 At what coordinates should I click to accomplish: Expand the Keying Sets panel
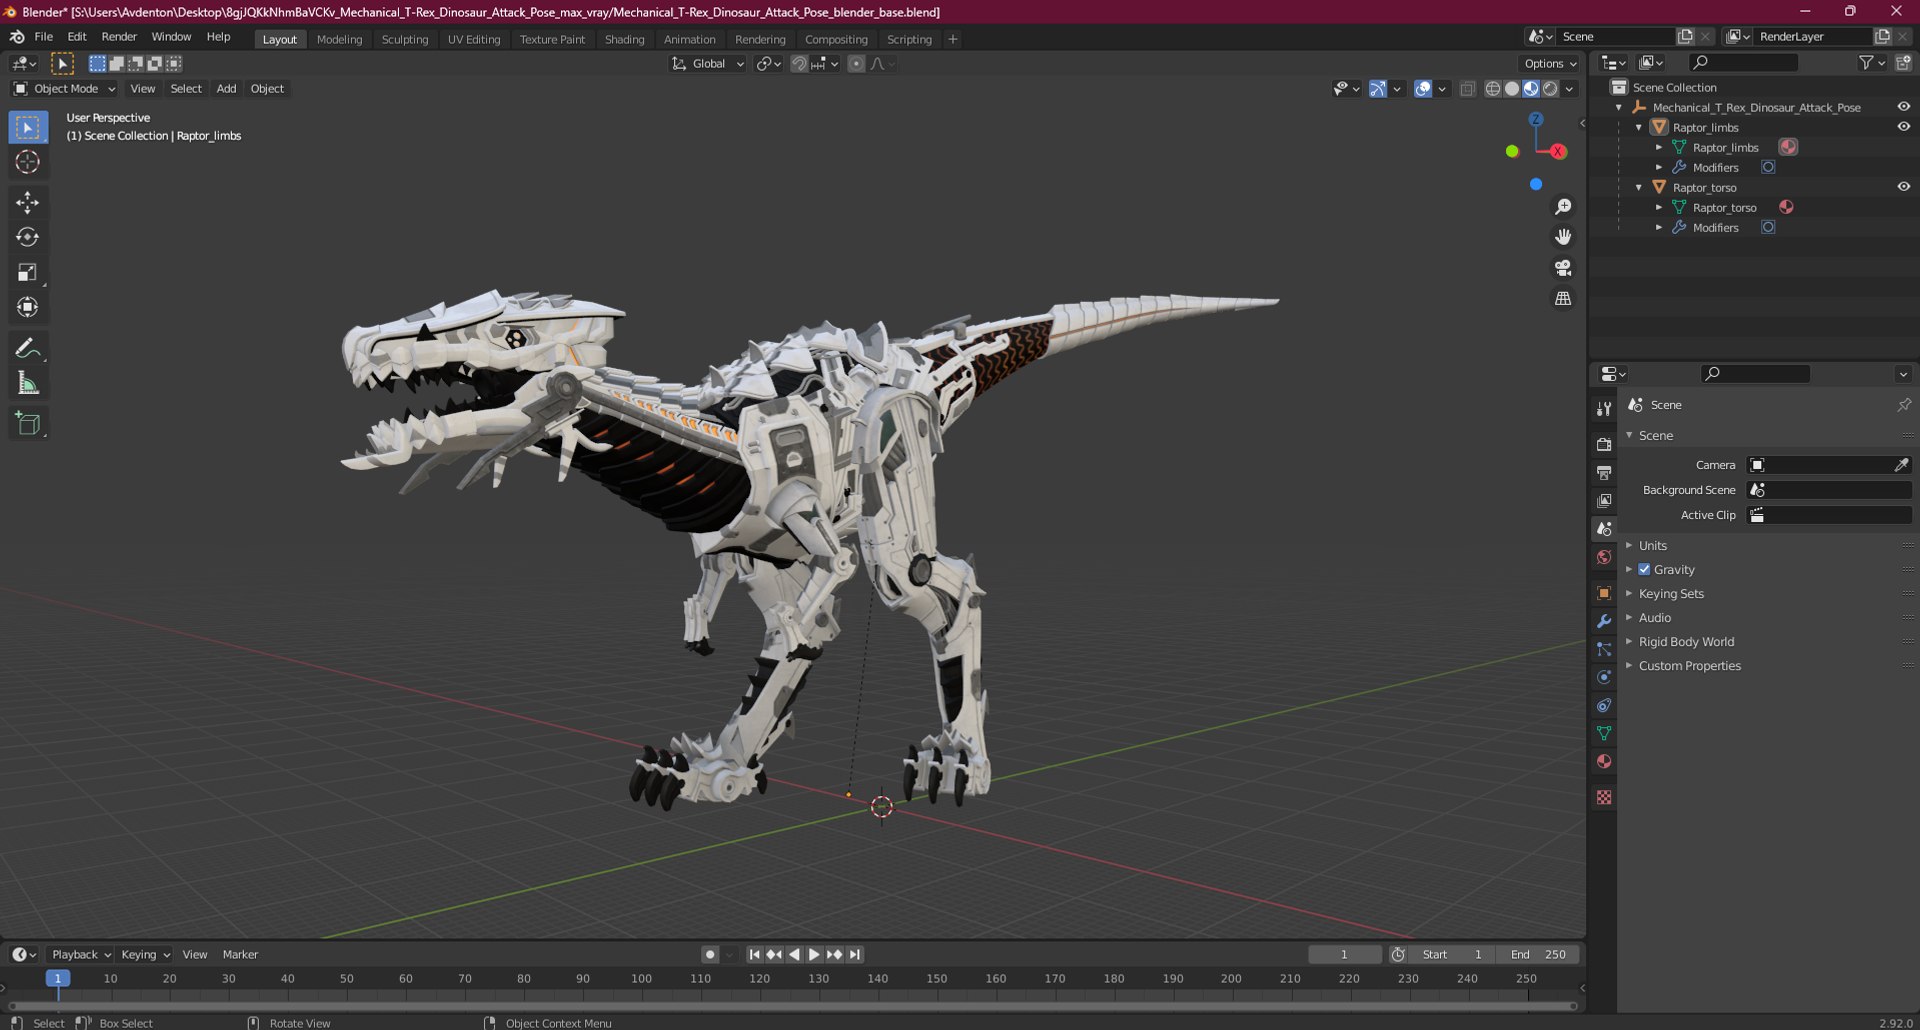click(1671, 593)
